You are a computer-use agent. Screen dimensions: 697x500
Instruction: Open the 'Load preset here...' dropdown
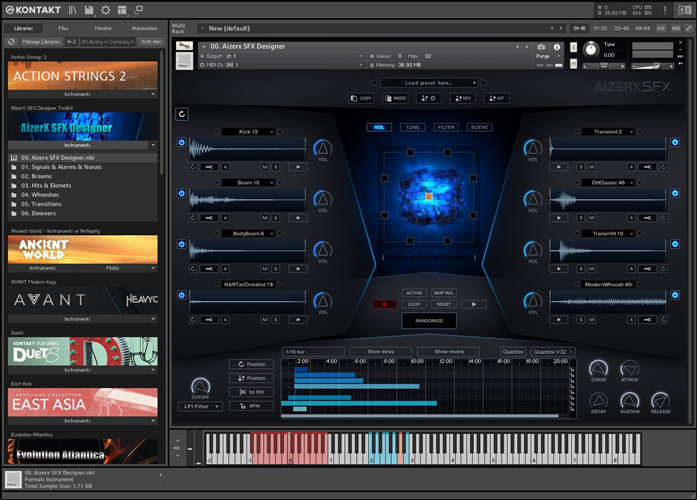tap(427, 82)
